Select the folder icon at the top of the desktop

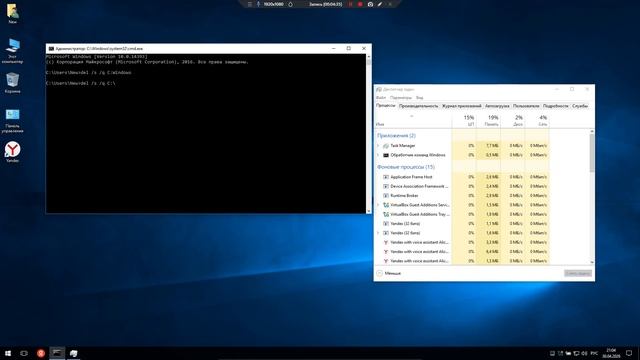[x=12, y=13]
